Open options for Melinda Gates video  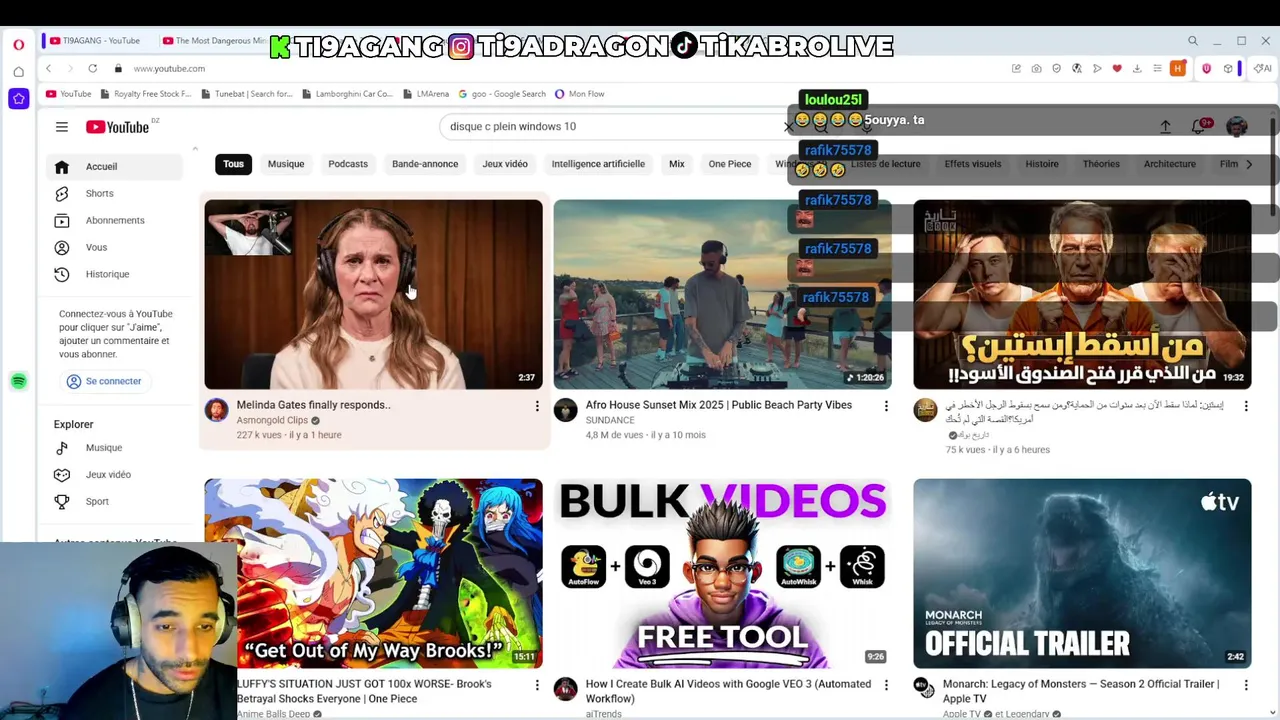[x=537, y=406]
